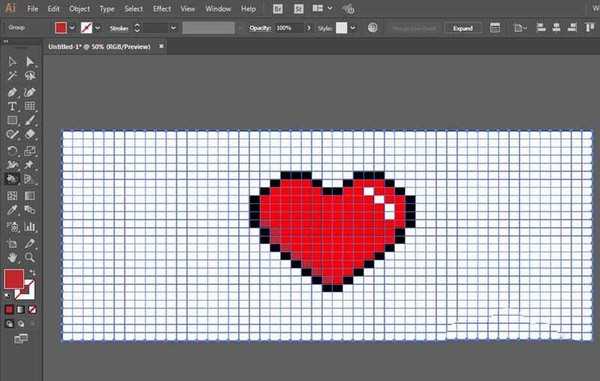Open the Object menu
This screenshot has height=381, width=600.
[x=79, y=8]
